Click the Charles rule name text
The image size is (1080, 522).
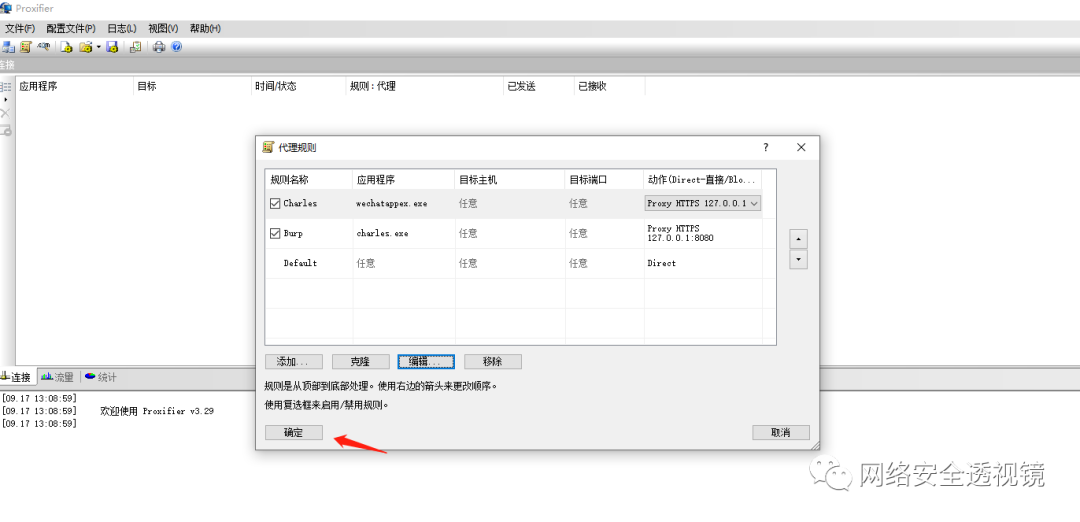tap(300, 204)
